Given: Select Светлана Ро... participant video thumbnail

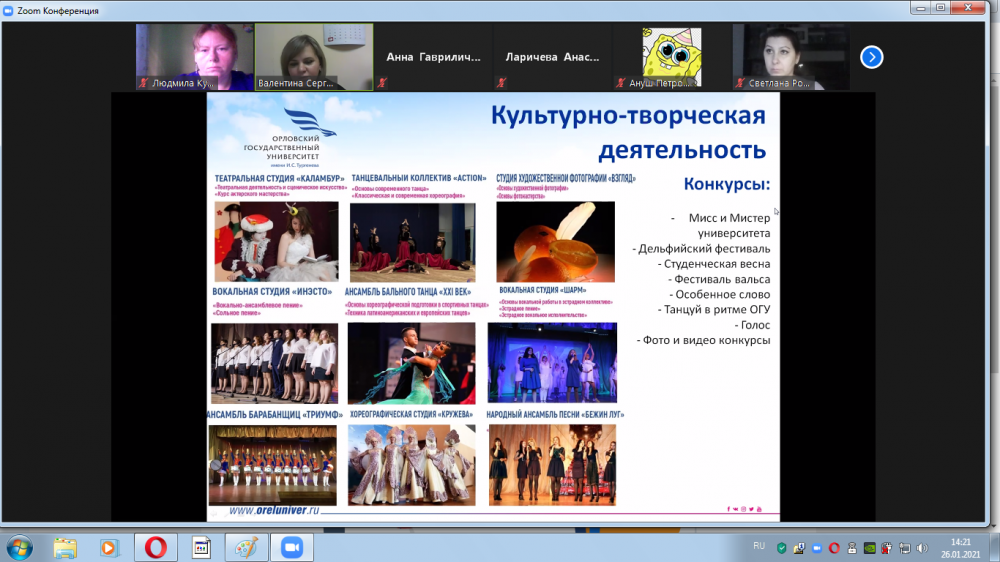Looking at the screenshot, I should pos(791,57).
